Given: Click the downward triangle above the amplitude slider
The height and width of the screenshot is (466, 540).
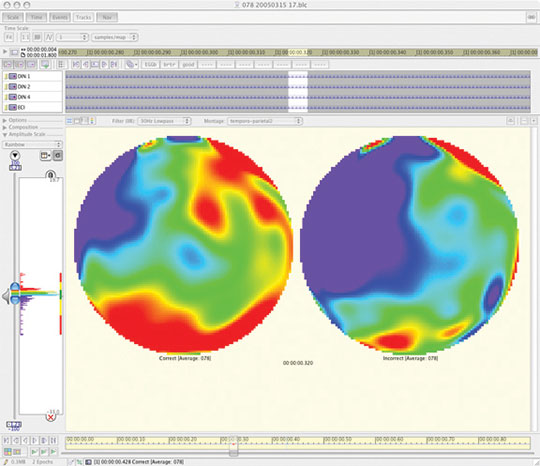Looking at the screenshot, I should point(15,155).
